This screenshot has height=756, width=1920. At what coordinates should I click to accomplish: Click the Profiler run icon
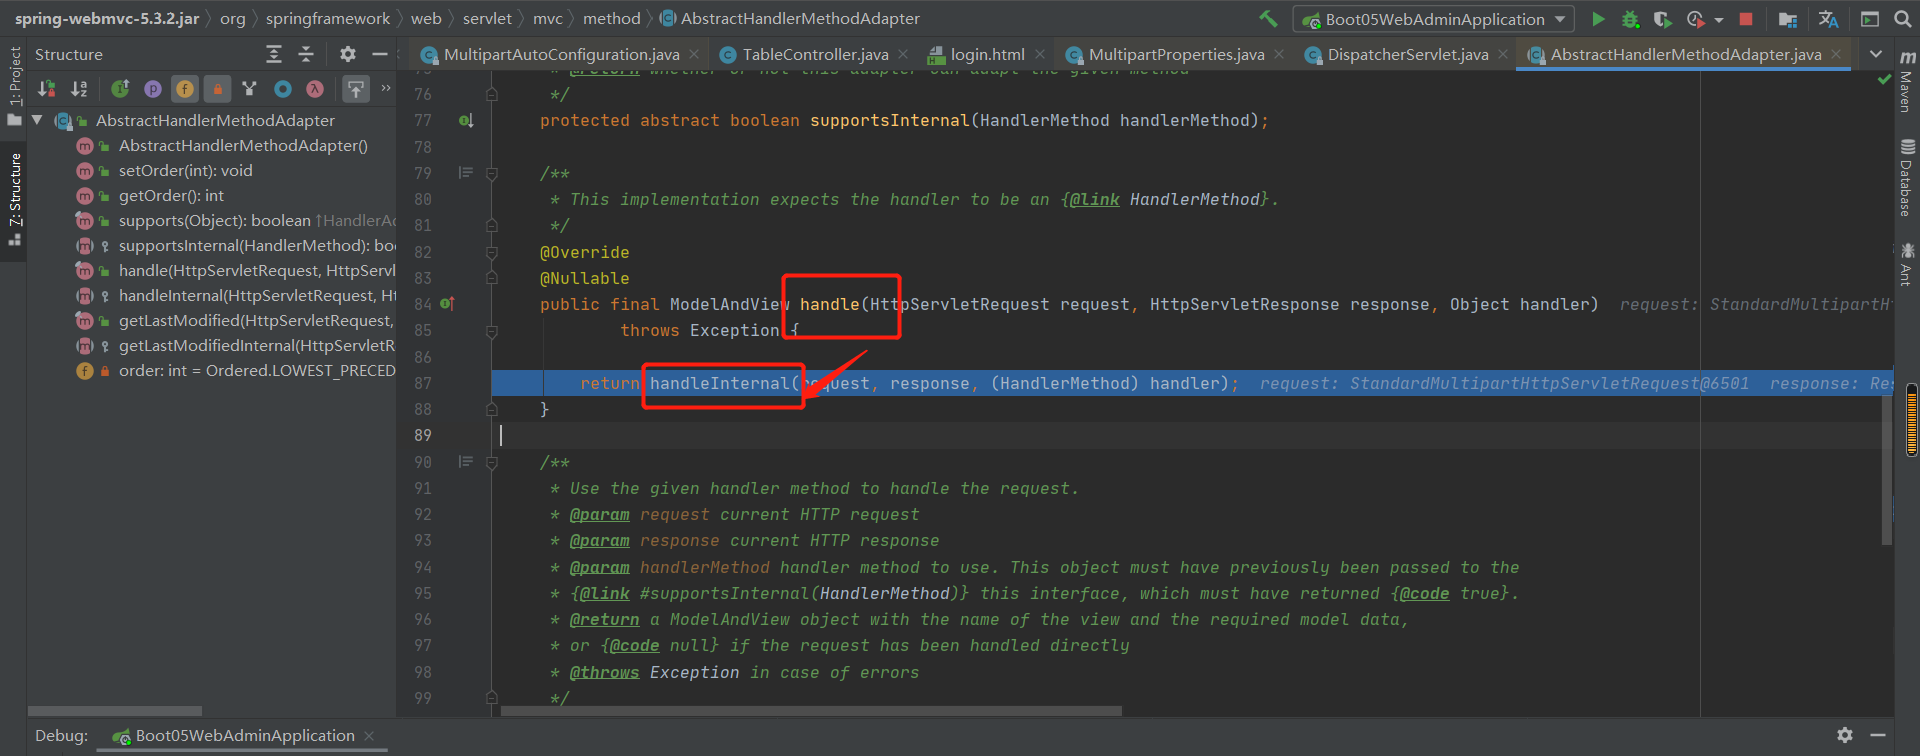1695,19
